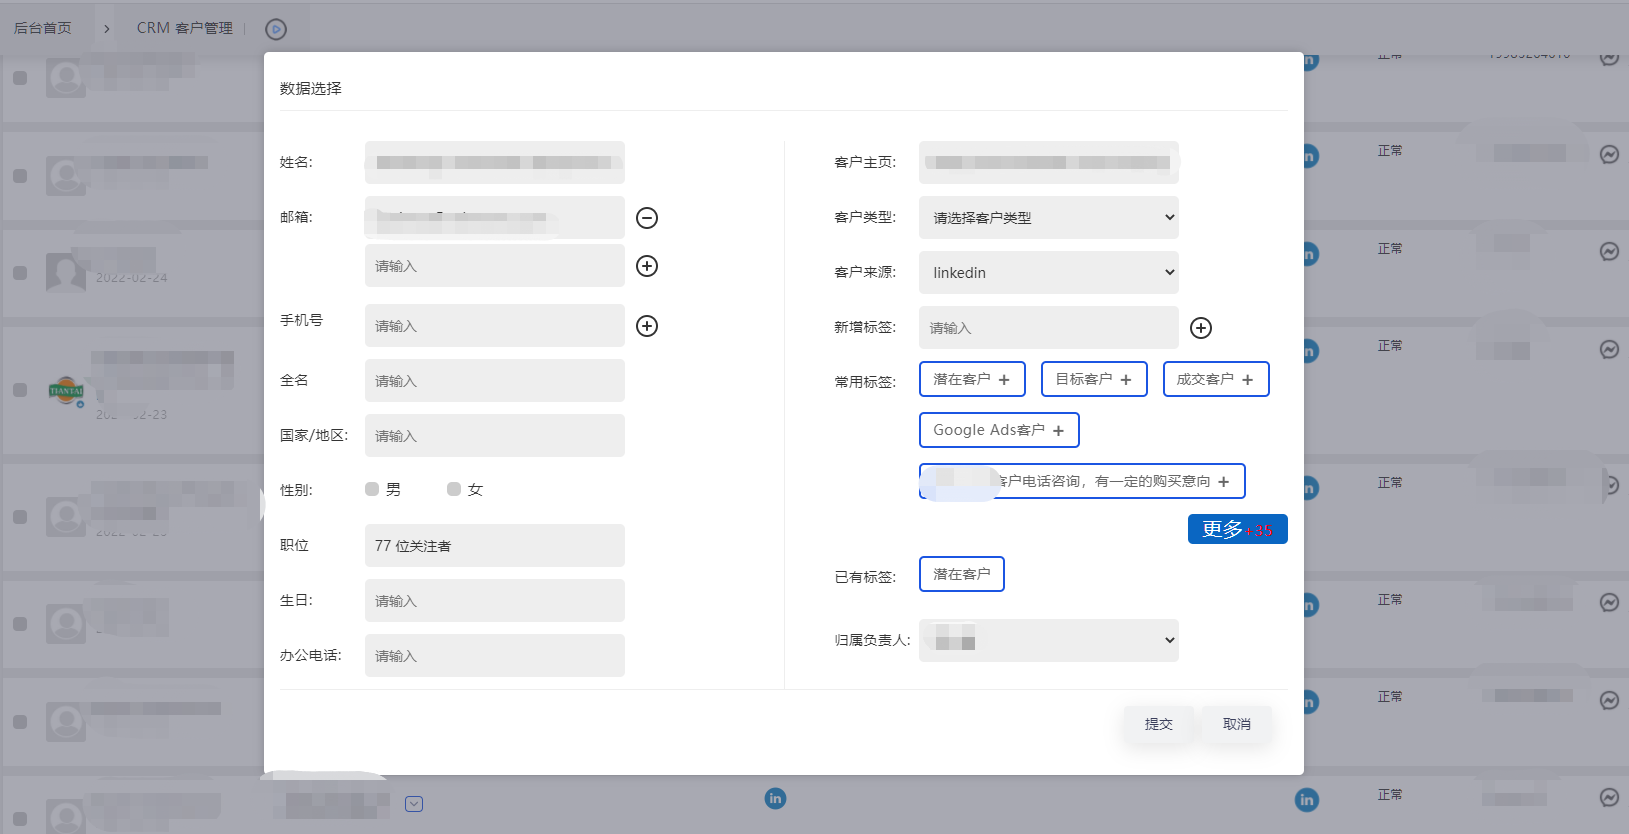Click the LinkedIn icon at bottom center
This screenshot has width=1629, height=834.
(775, 798)
